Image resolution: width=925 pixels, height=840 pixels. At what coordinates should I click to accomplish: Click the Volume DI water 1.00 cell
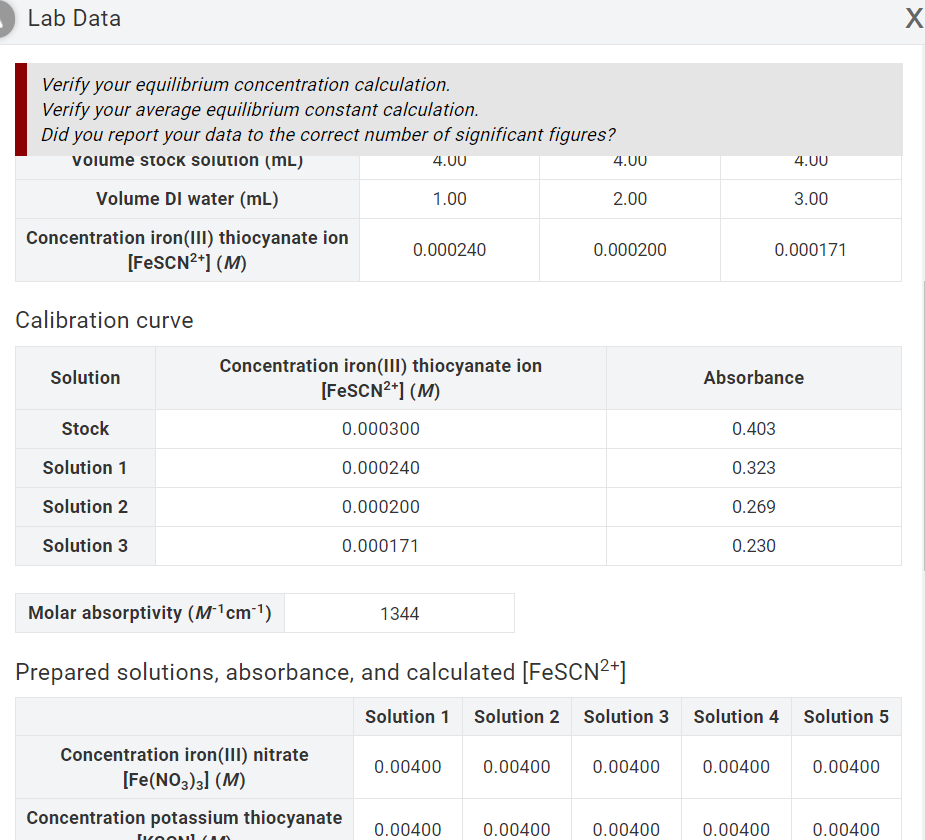(x=449, y=199)
